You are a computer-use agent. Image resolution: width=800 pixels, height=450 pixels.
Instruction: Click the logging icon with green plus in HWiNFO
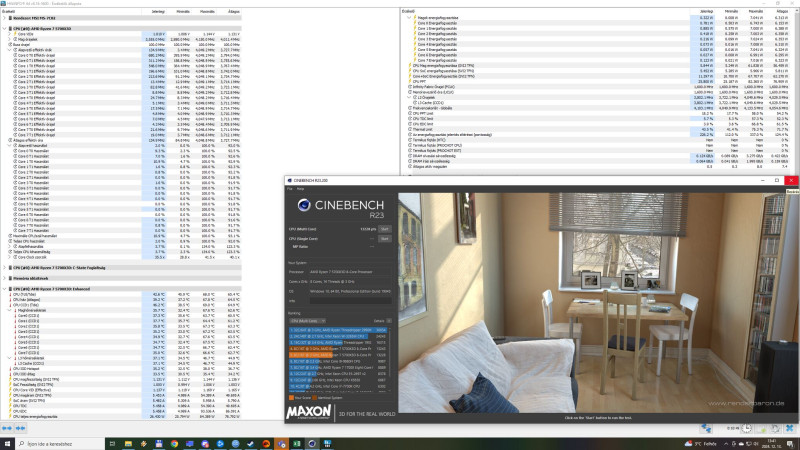[x=762, y=428]
